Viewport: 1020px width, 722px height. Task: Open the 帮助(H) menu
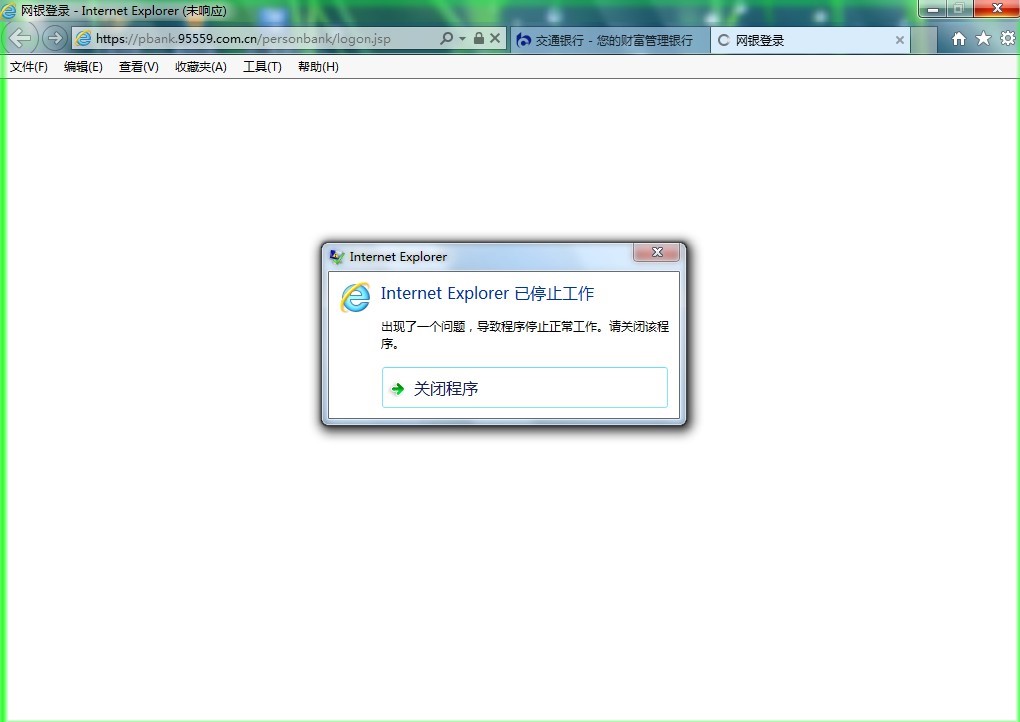(318, 67)
